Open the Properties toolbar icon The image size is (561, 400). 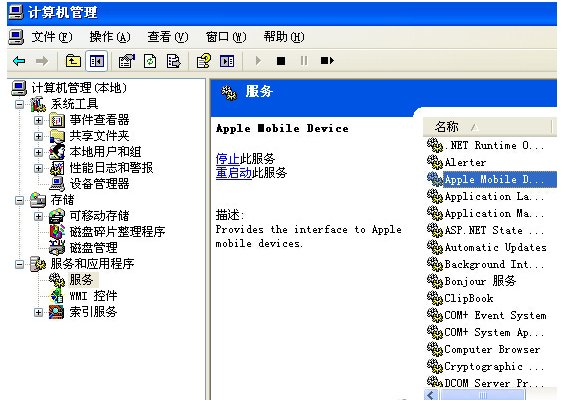point(127,61)
